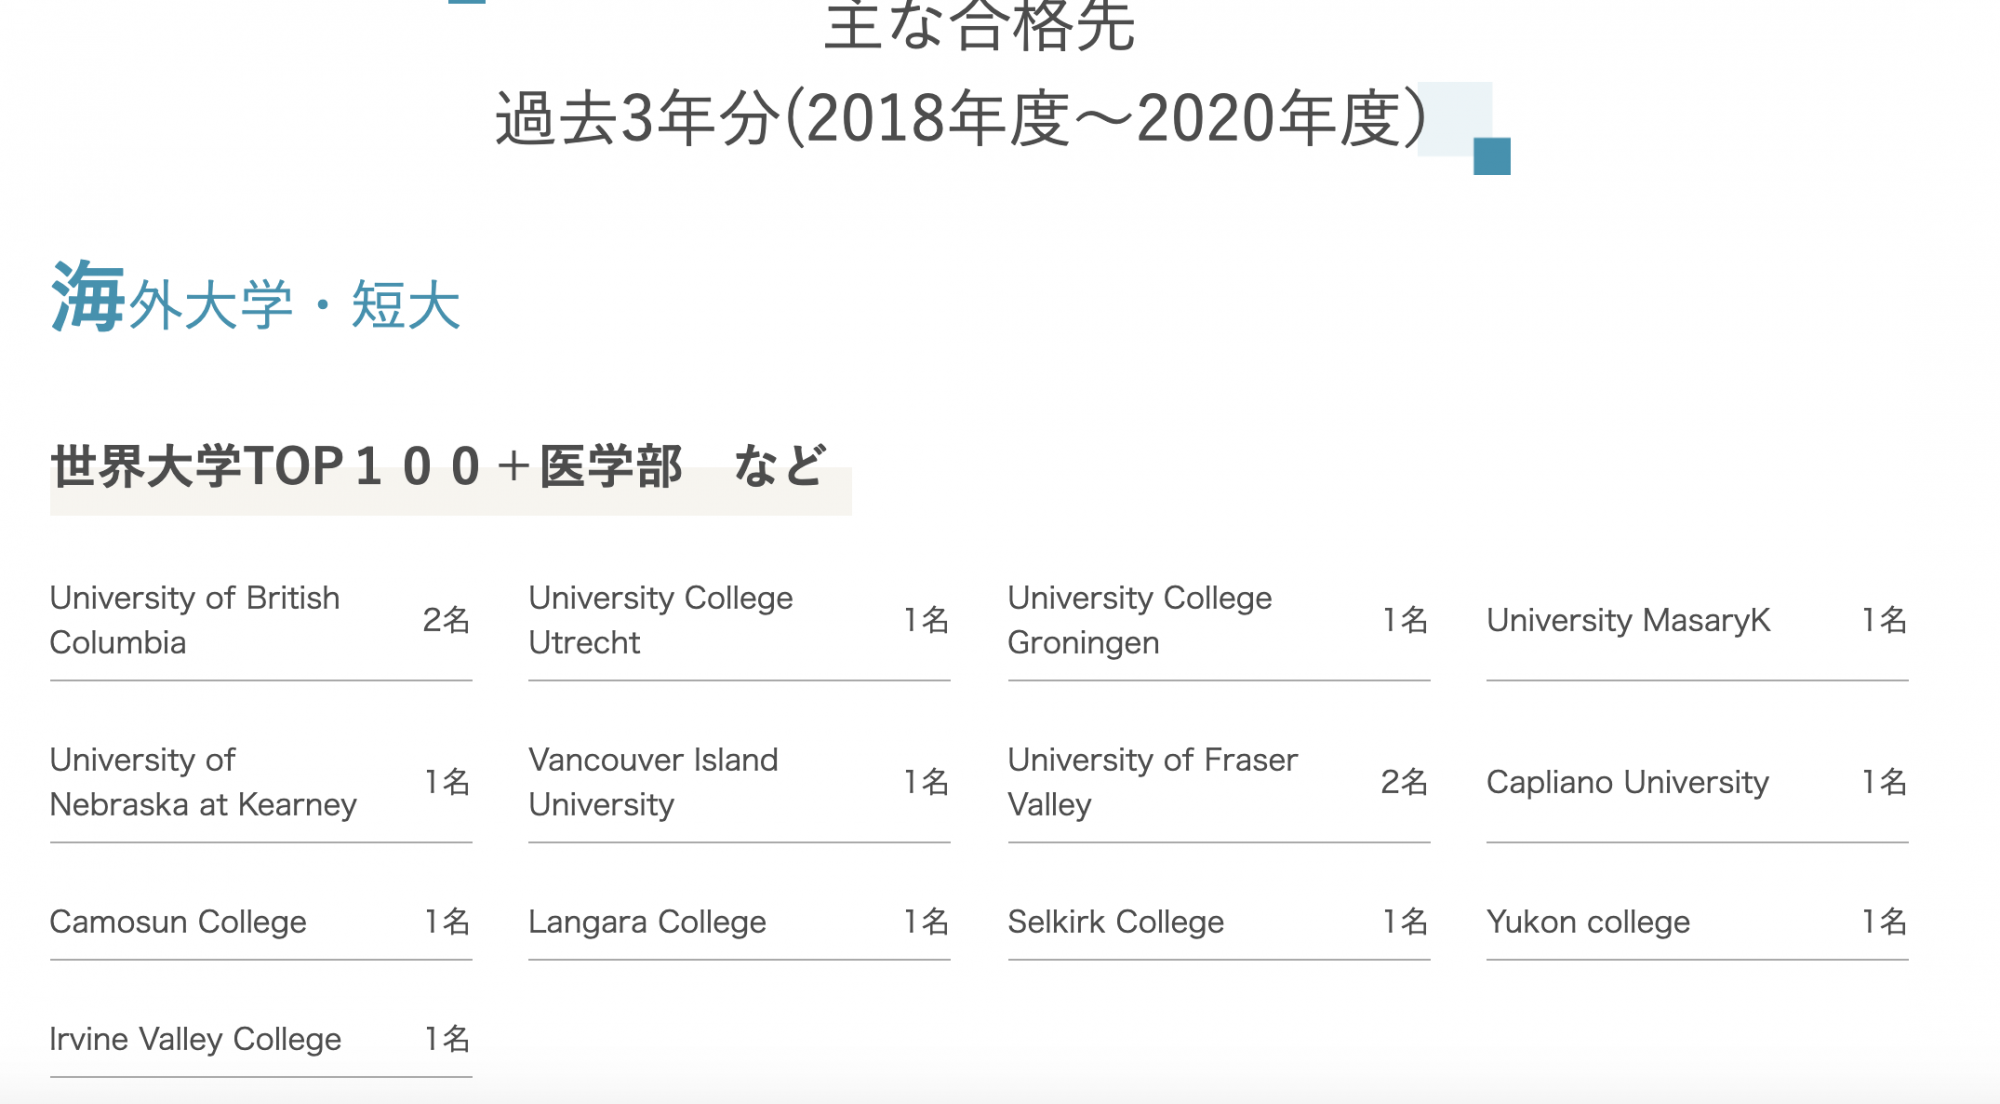
Task: Select University of Fraser Valley text
Action: coord(1152,782)
